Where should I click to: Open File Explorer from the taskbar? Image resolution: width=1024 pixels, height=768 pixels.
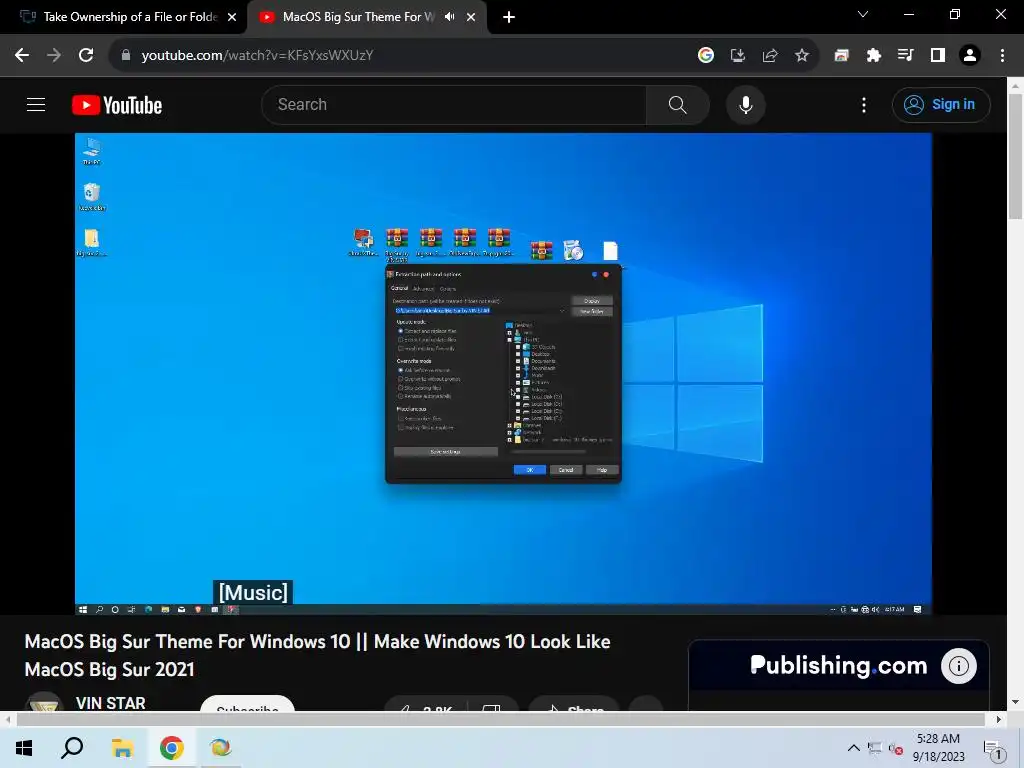122,748
